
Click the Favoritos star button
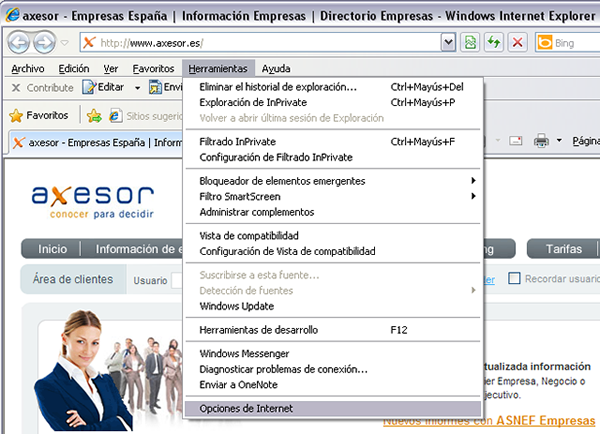pos(38,115)
